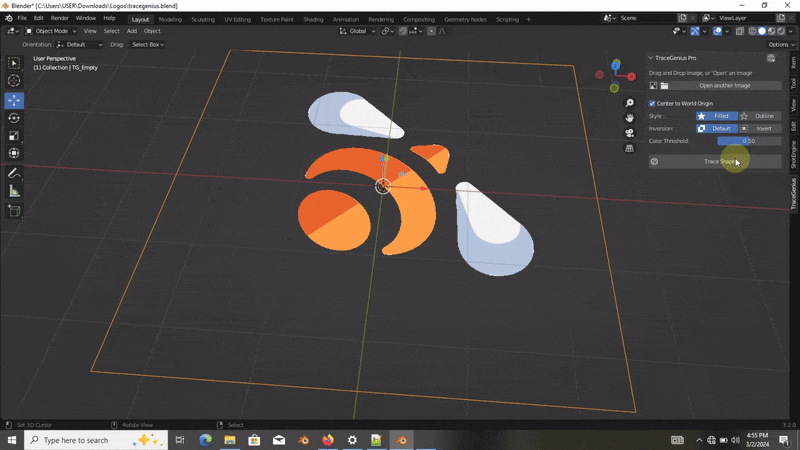Toggle snapping magnet in header
This screenshot has height=450, width=800.
pyautogui.click(x=403, y=31)
